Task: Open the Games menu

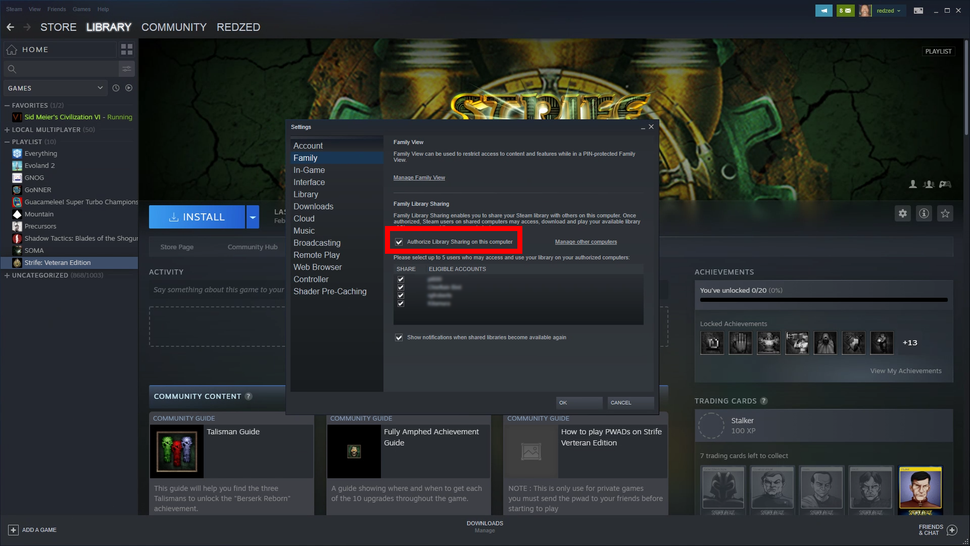Action: [81, 9]
